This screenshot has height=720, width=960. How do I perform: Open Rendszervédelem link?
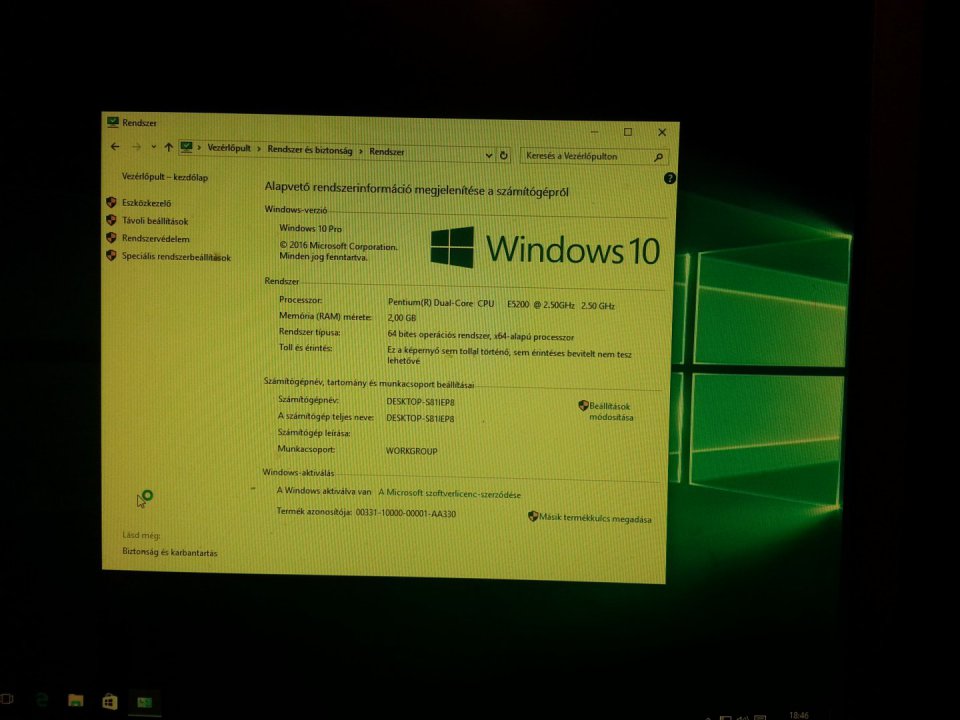coord(156,239)
